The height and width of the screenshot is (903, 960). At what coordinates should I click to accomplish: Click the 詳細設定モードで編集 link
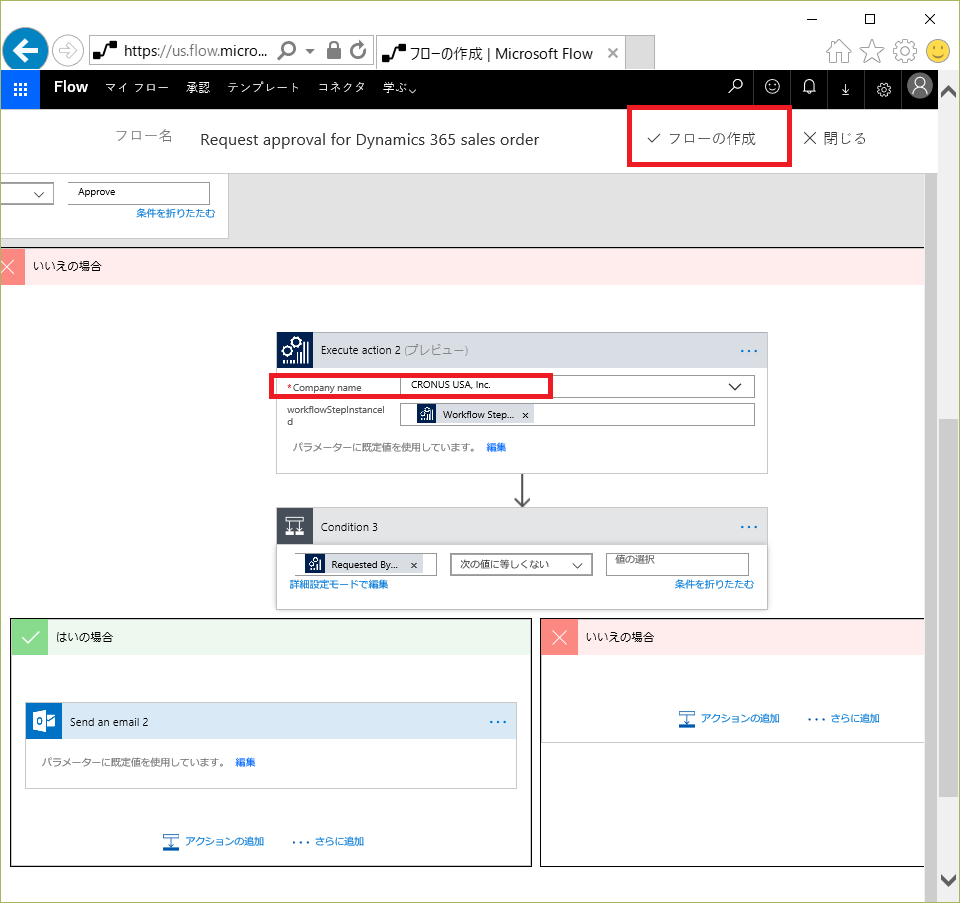[339, 585]
